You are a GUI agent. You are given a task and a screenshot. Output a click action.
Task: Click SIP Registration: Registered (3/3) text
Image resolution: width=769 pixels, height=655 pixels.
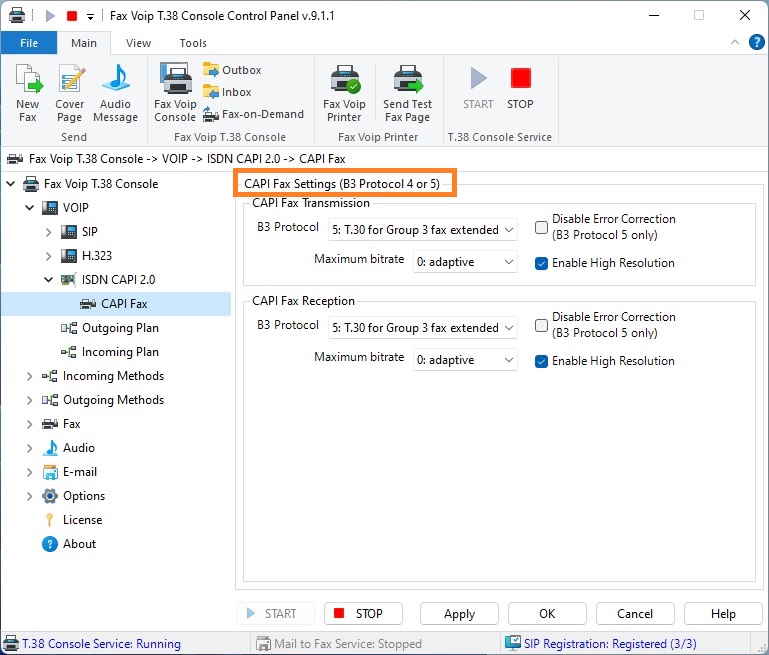610,643
